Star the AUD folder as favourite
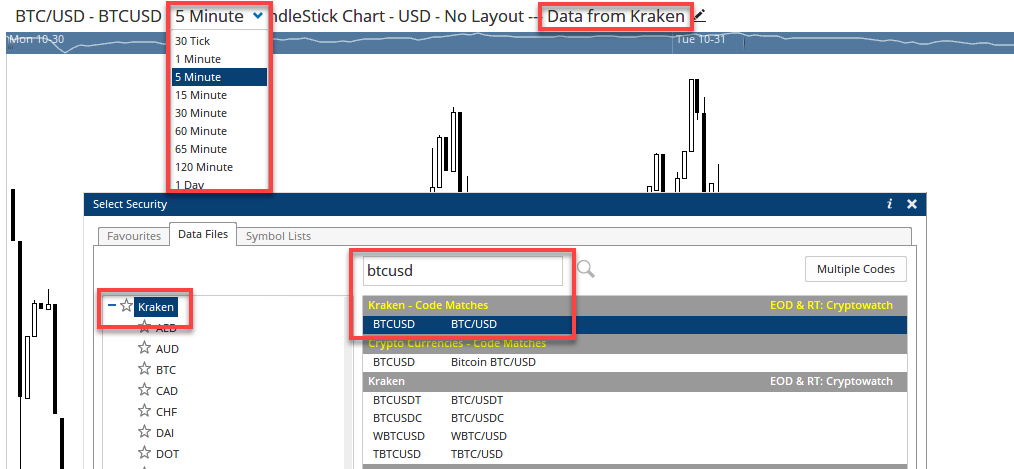This screenshot has height=469, width=1014. 144,348
